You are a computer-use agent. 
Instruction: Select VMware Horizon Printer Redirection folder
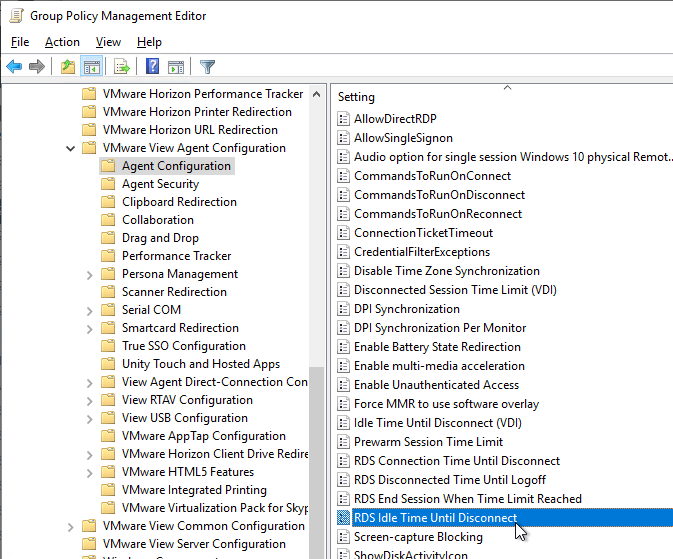click(197, 112)
